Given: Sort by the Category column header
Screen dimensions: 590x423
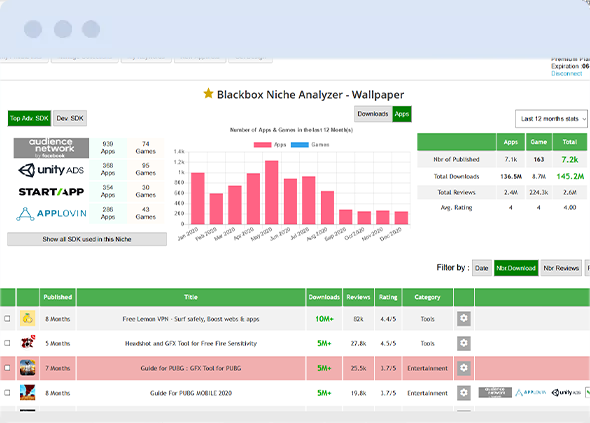Looking at the screenshot, I should click(x=427, y=297).
